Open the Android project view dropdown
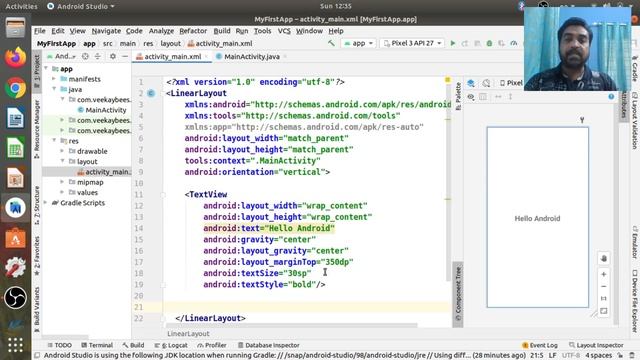The image size is (640, 360). coord(63,56)
